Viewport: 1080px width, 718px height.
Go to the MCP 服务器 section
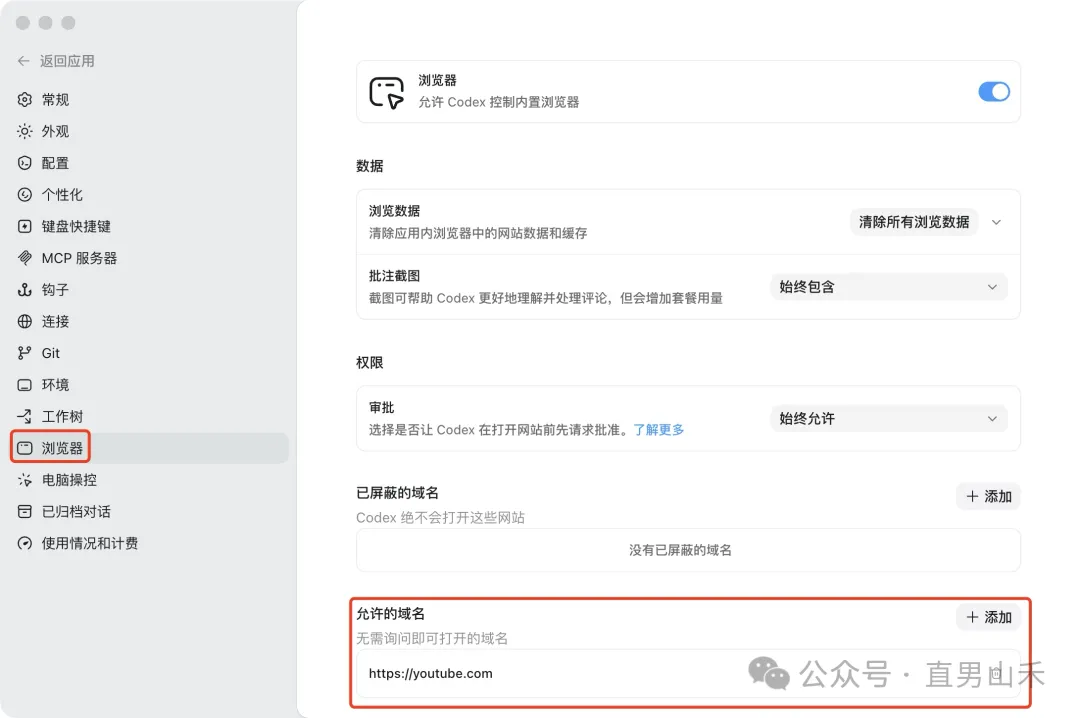point(150,258)
